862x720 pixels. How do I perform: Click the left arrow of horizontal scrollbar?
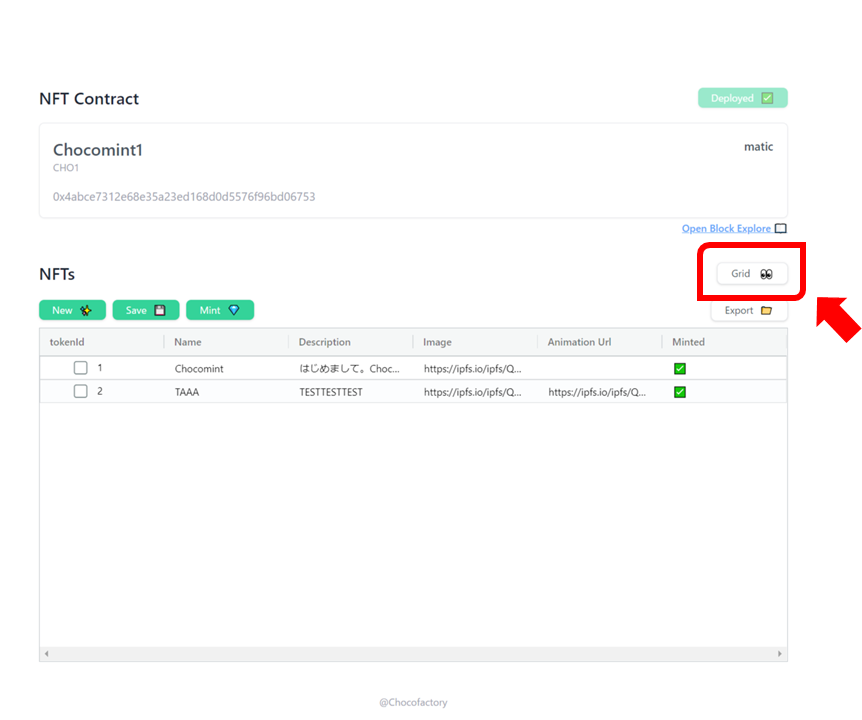[x=46, y=654]
